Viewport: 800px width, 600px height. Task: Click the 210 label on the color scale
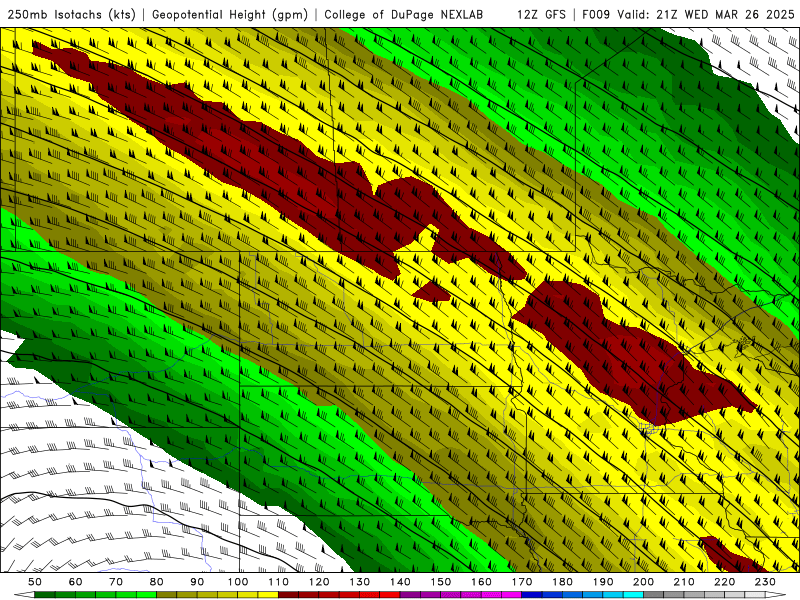click(684, 582)
